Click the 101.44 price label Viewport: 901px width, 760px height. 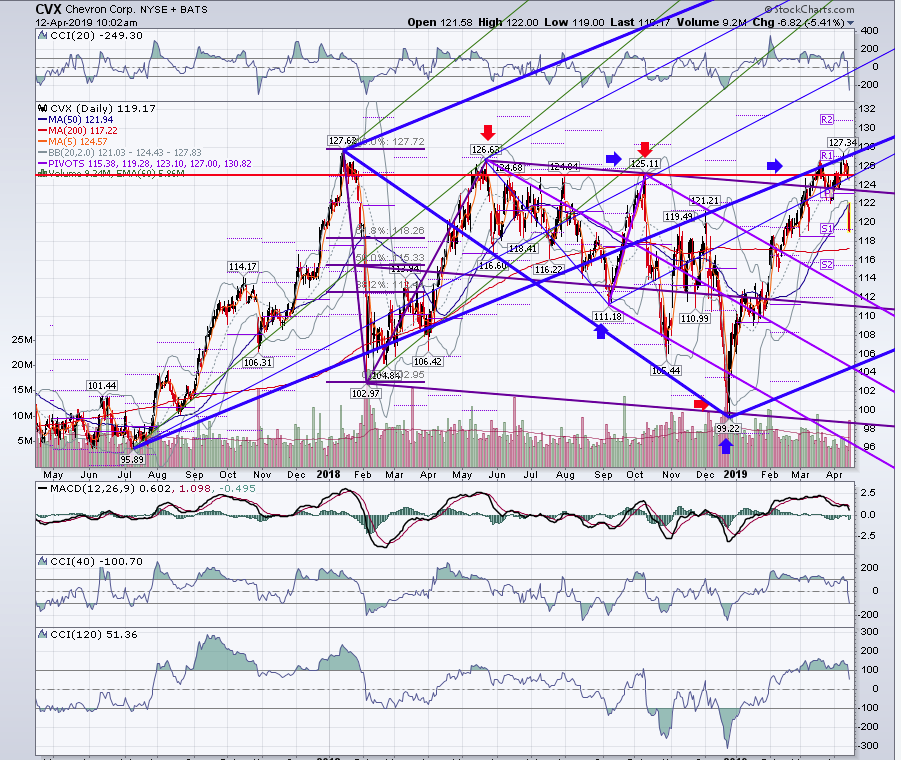102,385
